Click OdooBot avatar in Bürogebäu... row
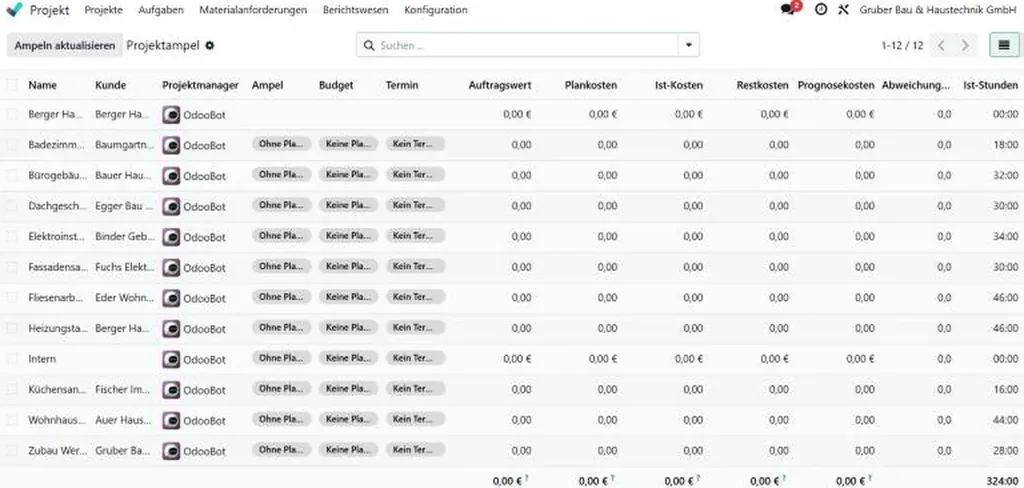The height and width of the screenshot is (488, 1024). [x=171, y=176]
